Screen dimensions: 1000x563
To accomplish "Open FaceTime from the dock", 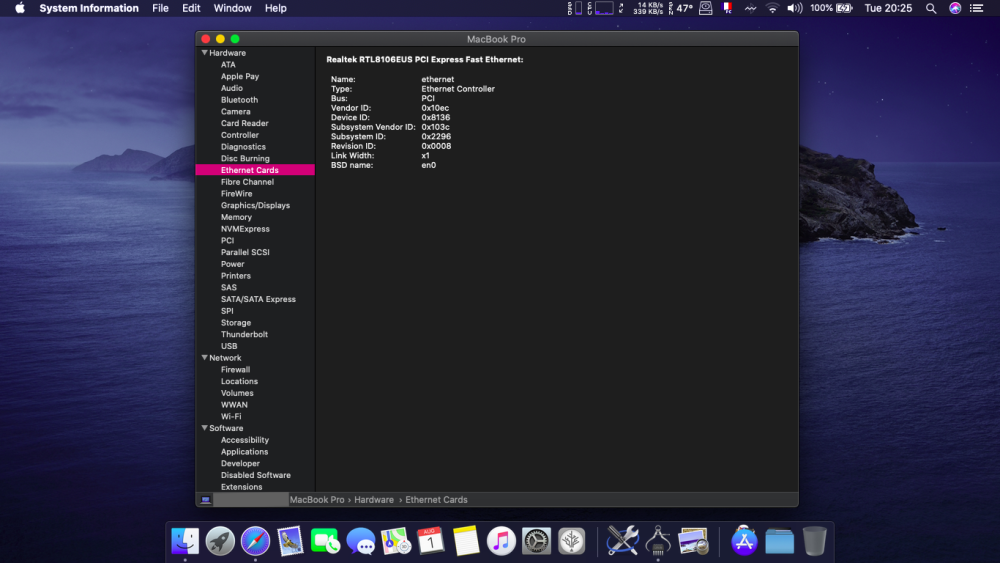I will click(325, 541).
